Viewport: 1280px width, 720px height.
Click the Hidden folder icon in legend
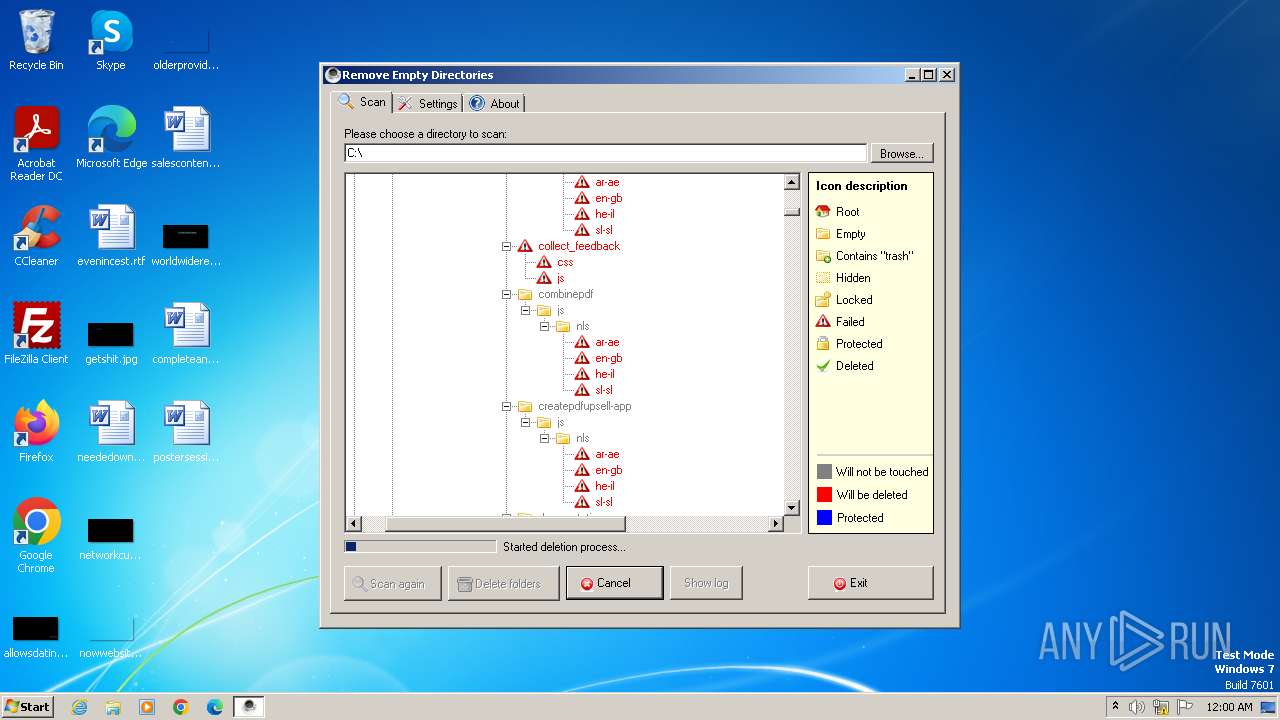(823, 277)
